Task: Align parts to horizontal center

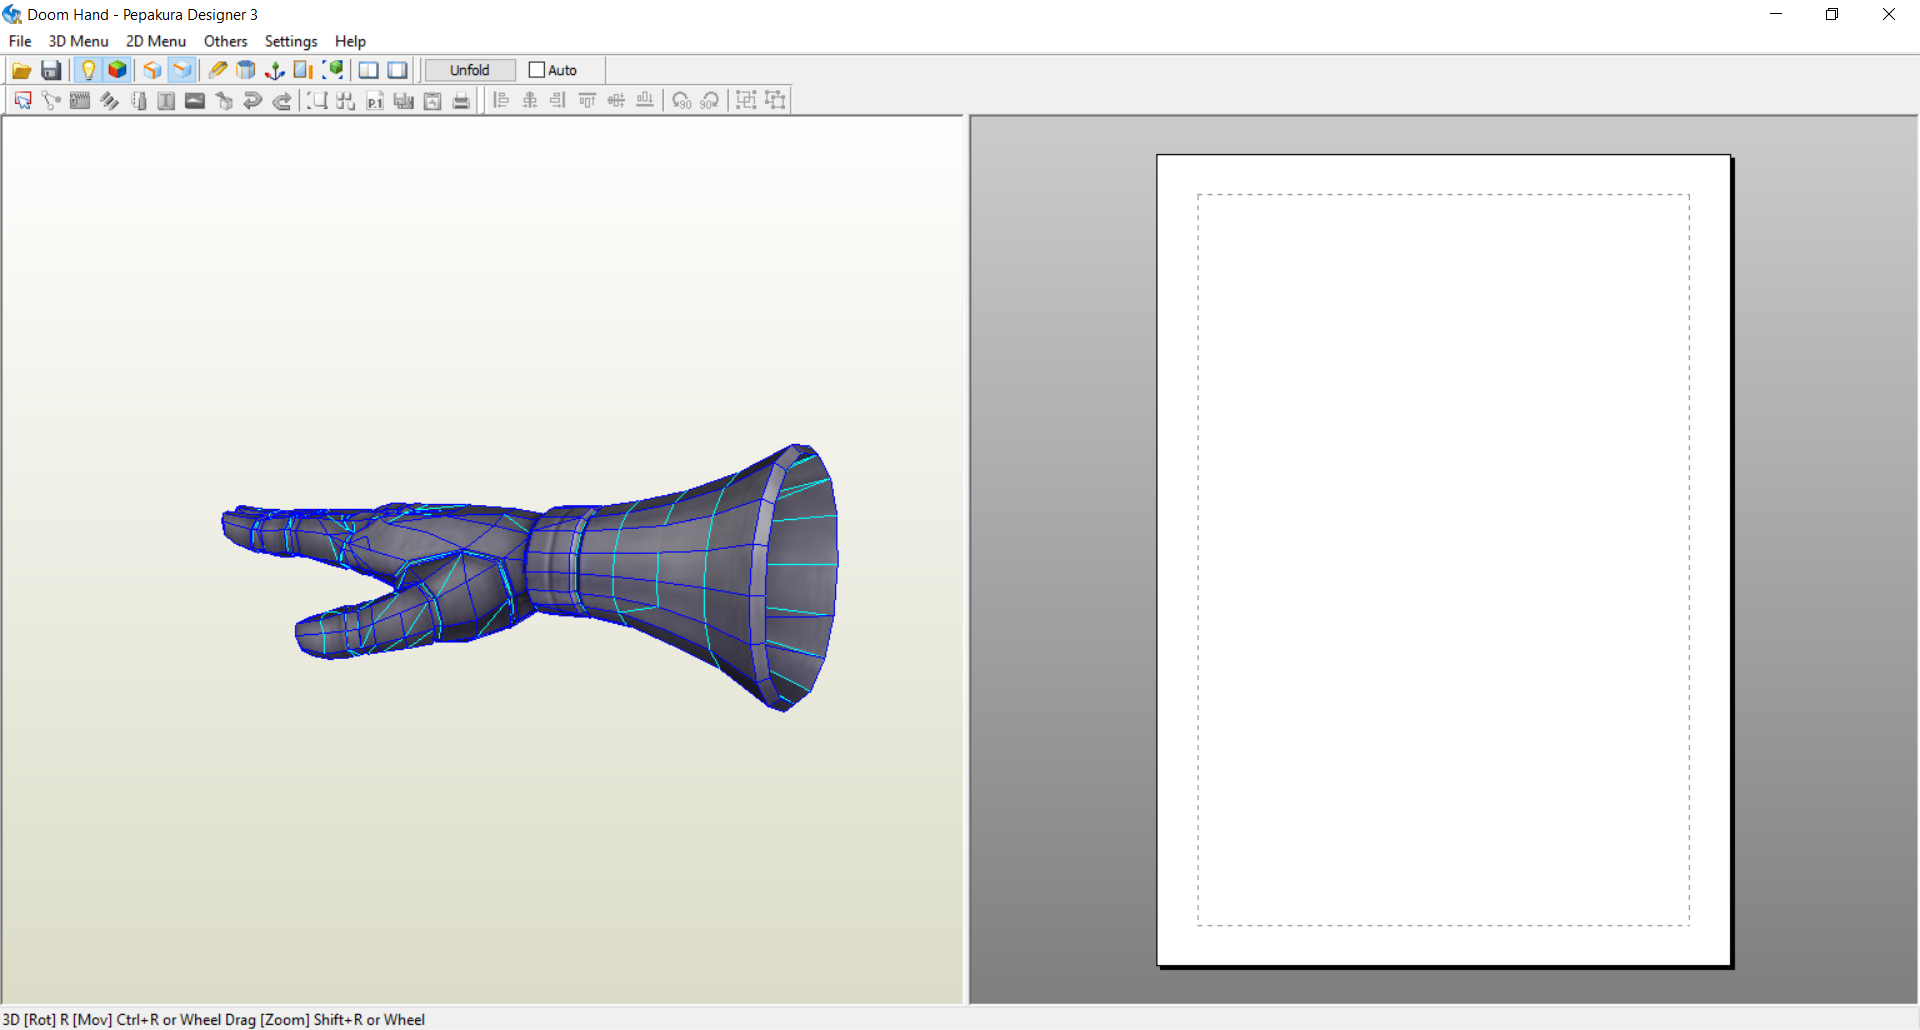Action: pos(530,100)
